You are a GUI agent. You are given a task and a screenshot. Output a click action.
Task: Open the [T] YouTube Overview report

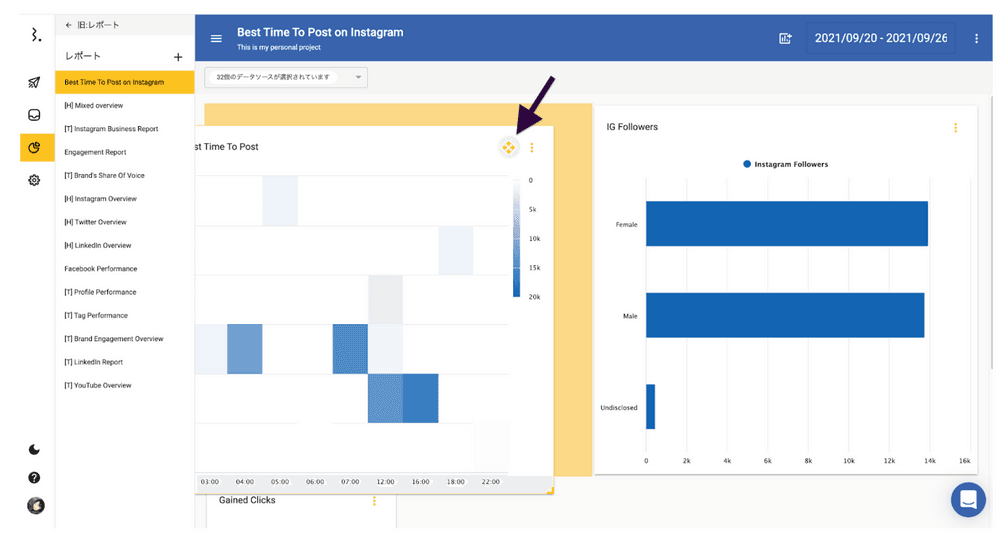pyautogui.click(x=97, y=385)
